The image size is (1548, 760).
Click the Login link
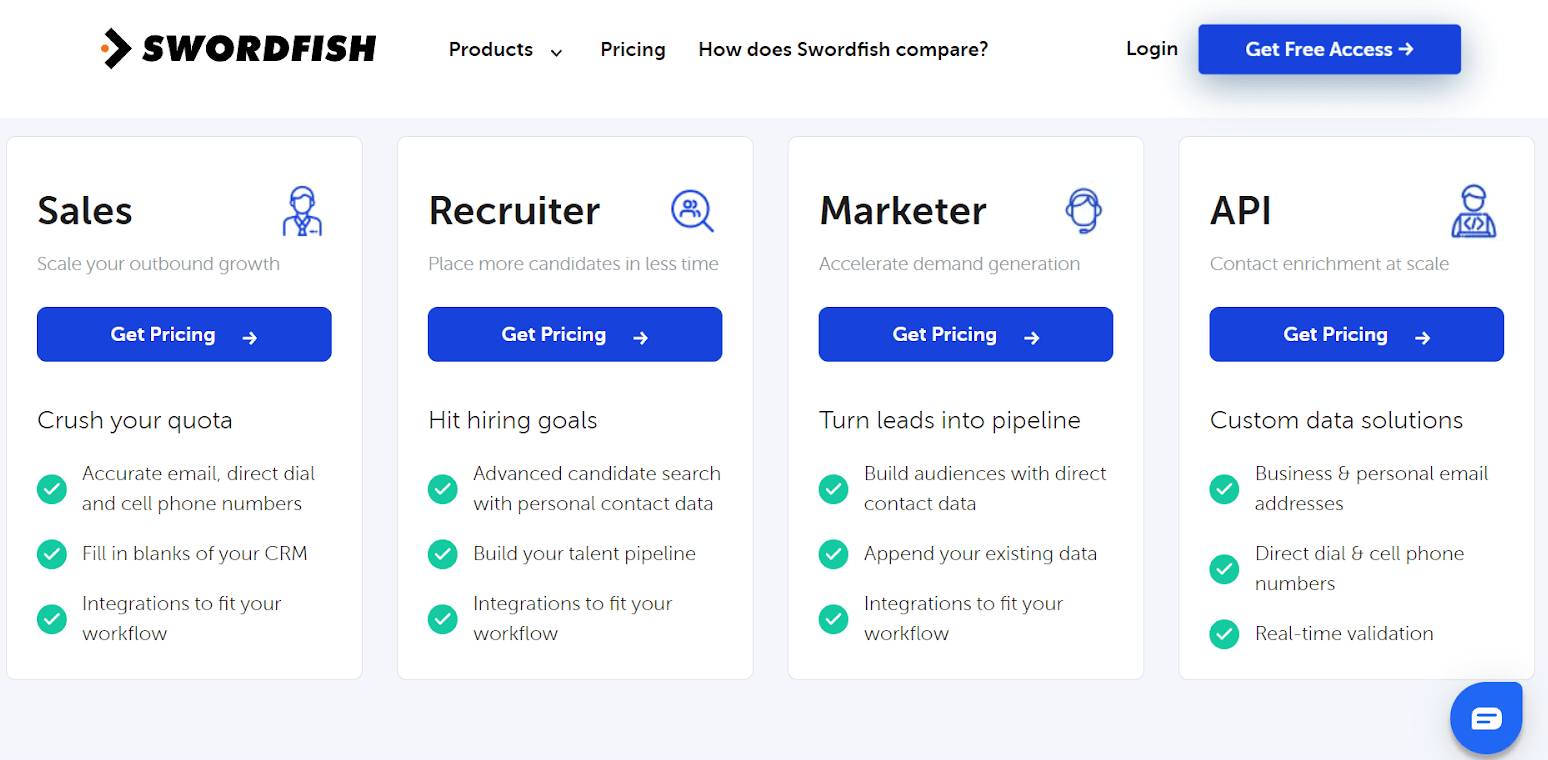tap(1151, 48)
